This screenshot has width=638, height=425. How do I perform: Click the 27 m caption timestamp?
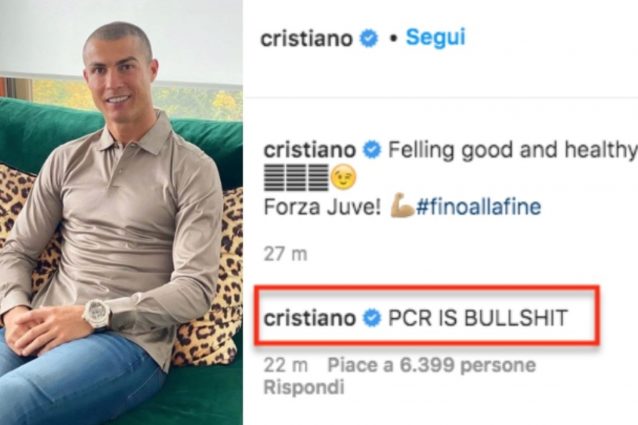[286, 254]
